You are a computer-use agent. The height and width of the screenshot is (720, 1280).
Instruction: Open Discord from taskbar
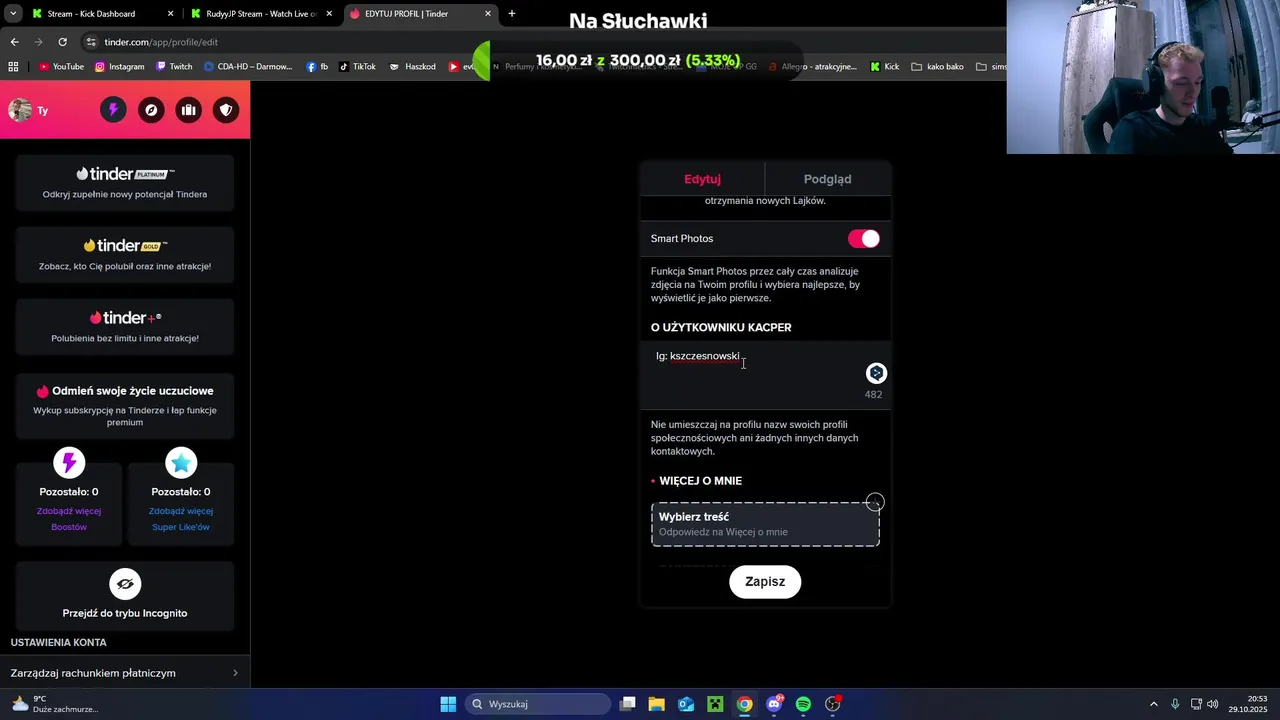[x=774, y=704]
